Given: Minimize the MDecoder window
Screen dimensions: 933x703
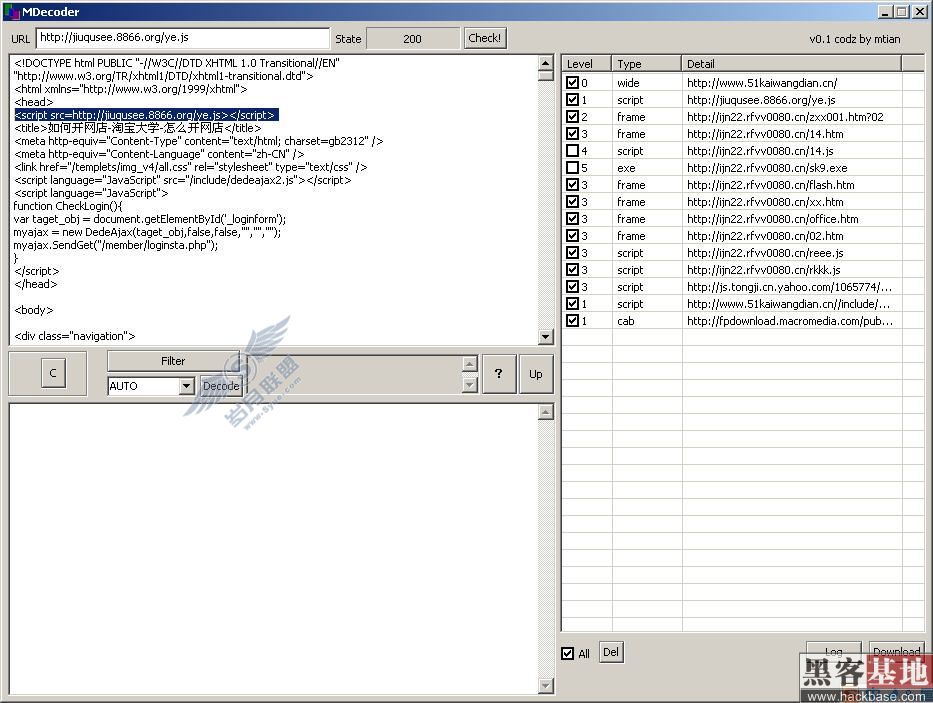Looking at the screenshot, I should [x=885, y=11].
